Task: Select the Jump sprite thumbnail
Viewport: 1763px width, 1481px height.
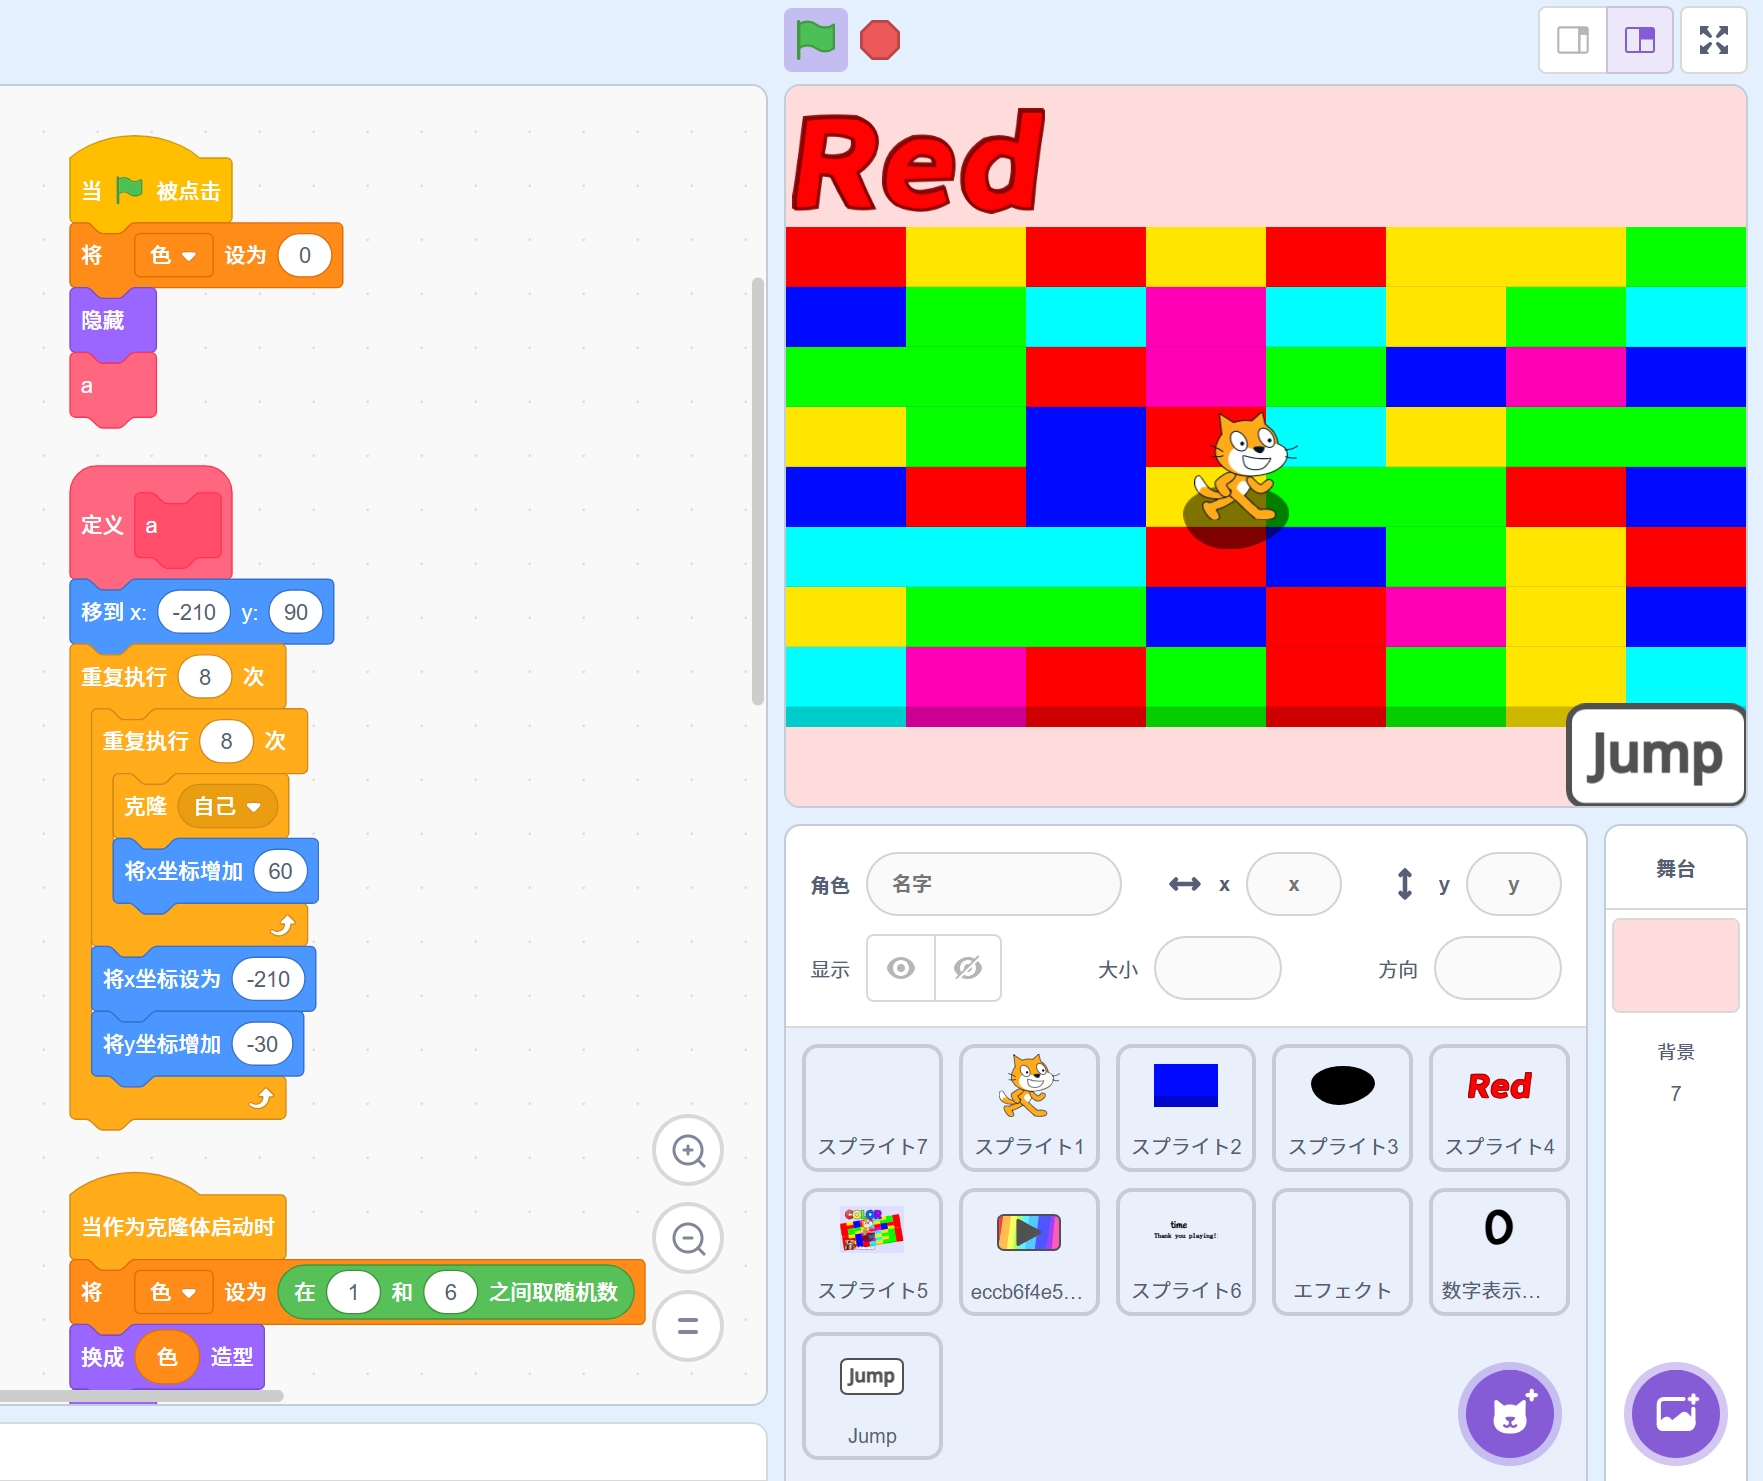Action: [x=872, y=1395]
